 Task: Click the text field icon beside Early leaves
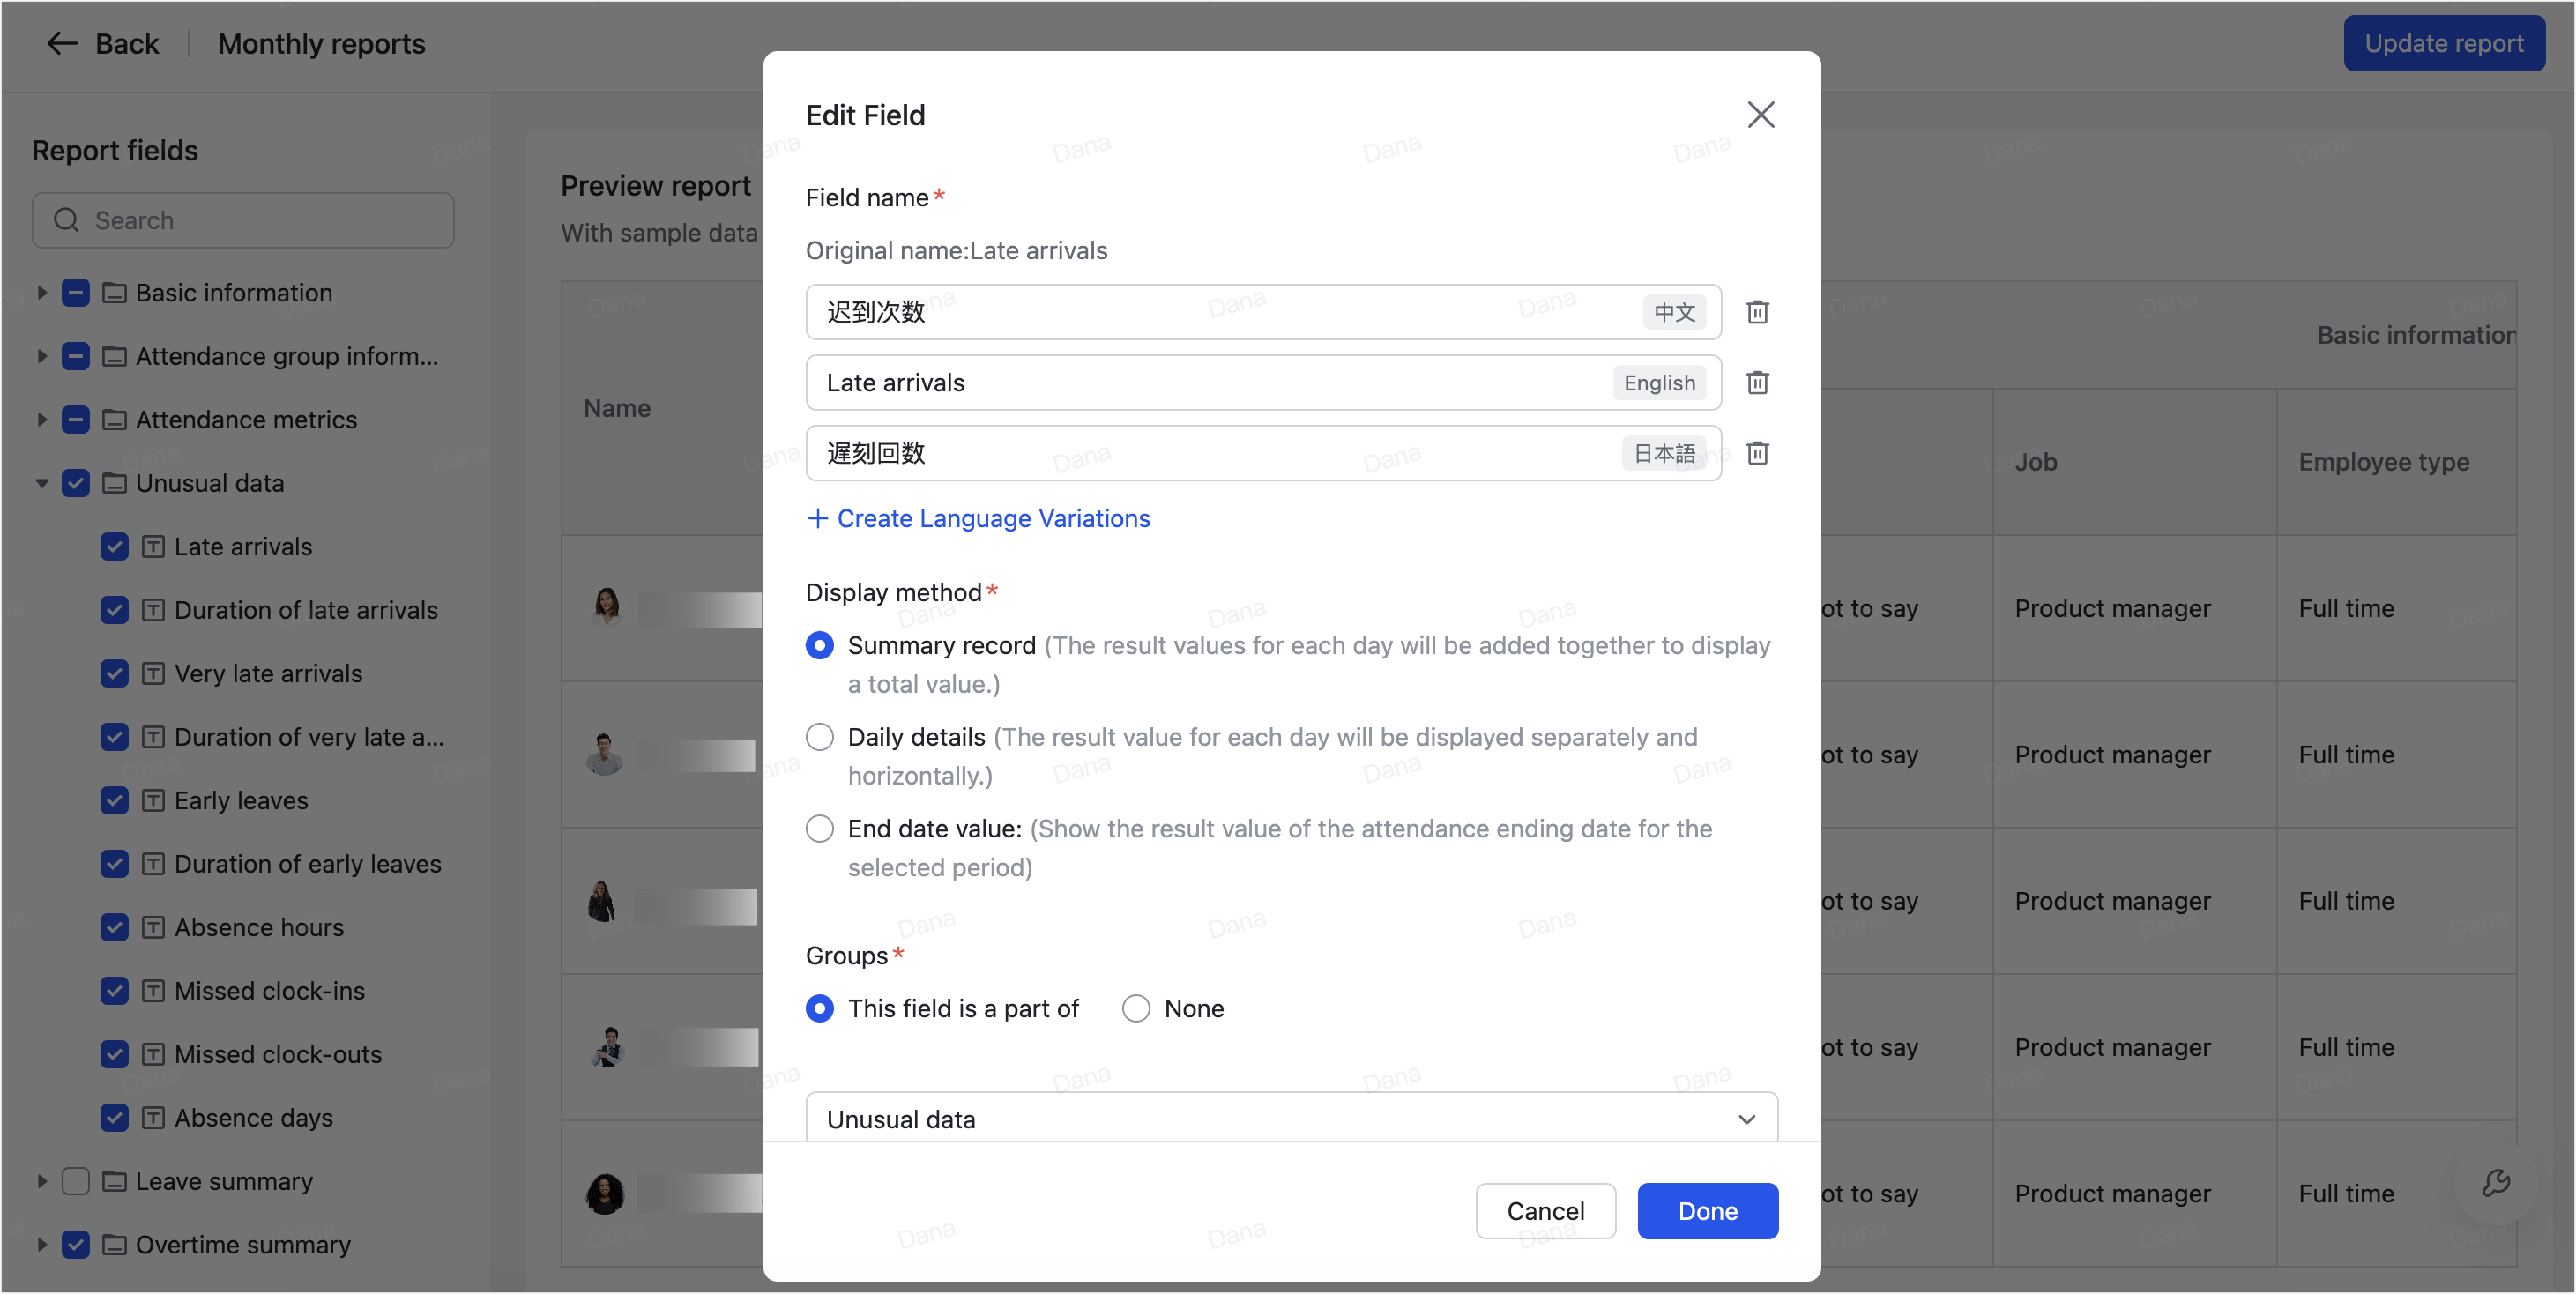(x=153, y=800)
